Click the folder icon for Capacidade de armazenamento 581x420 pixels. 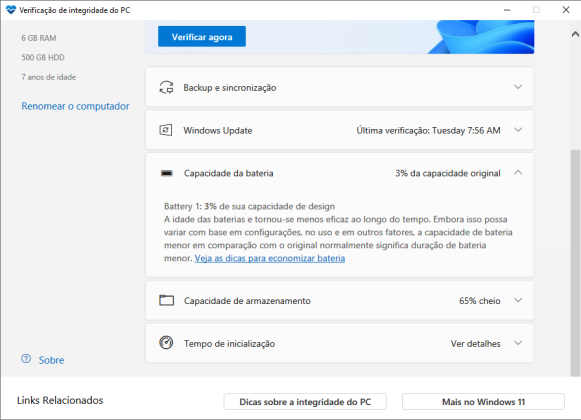tap(166, 300)
